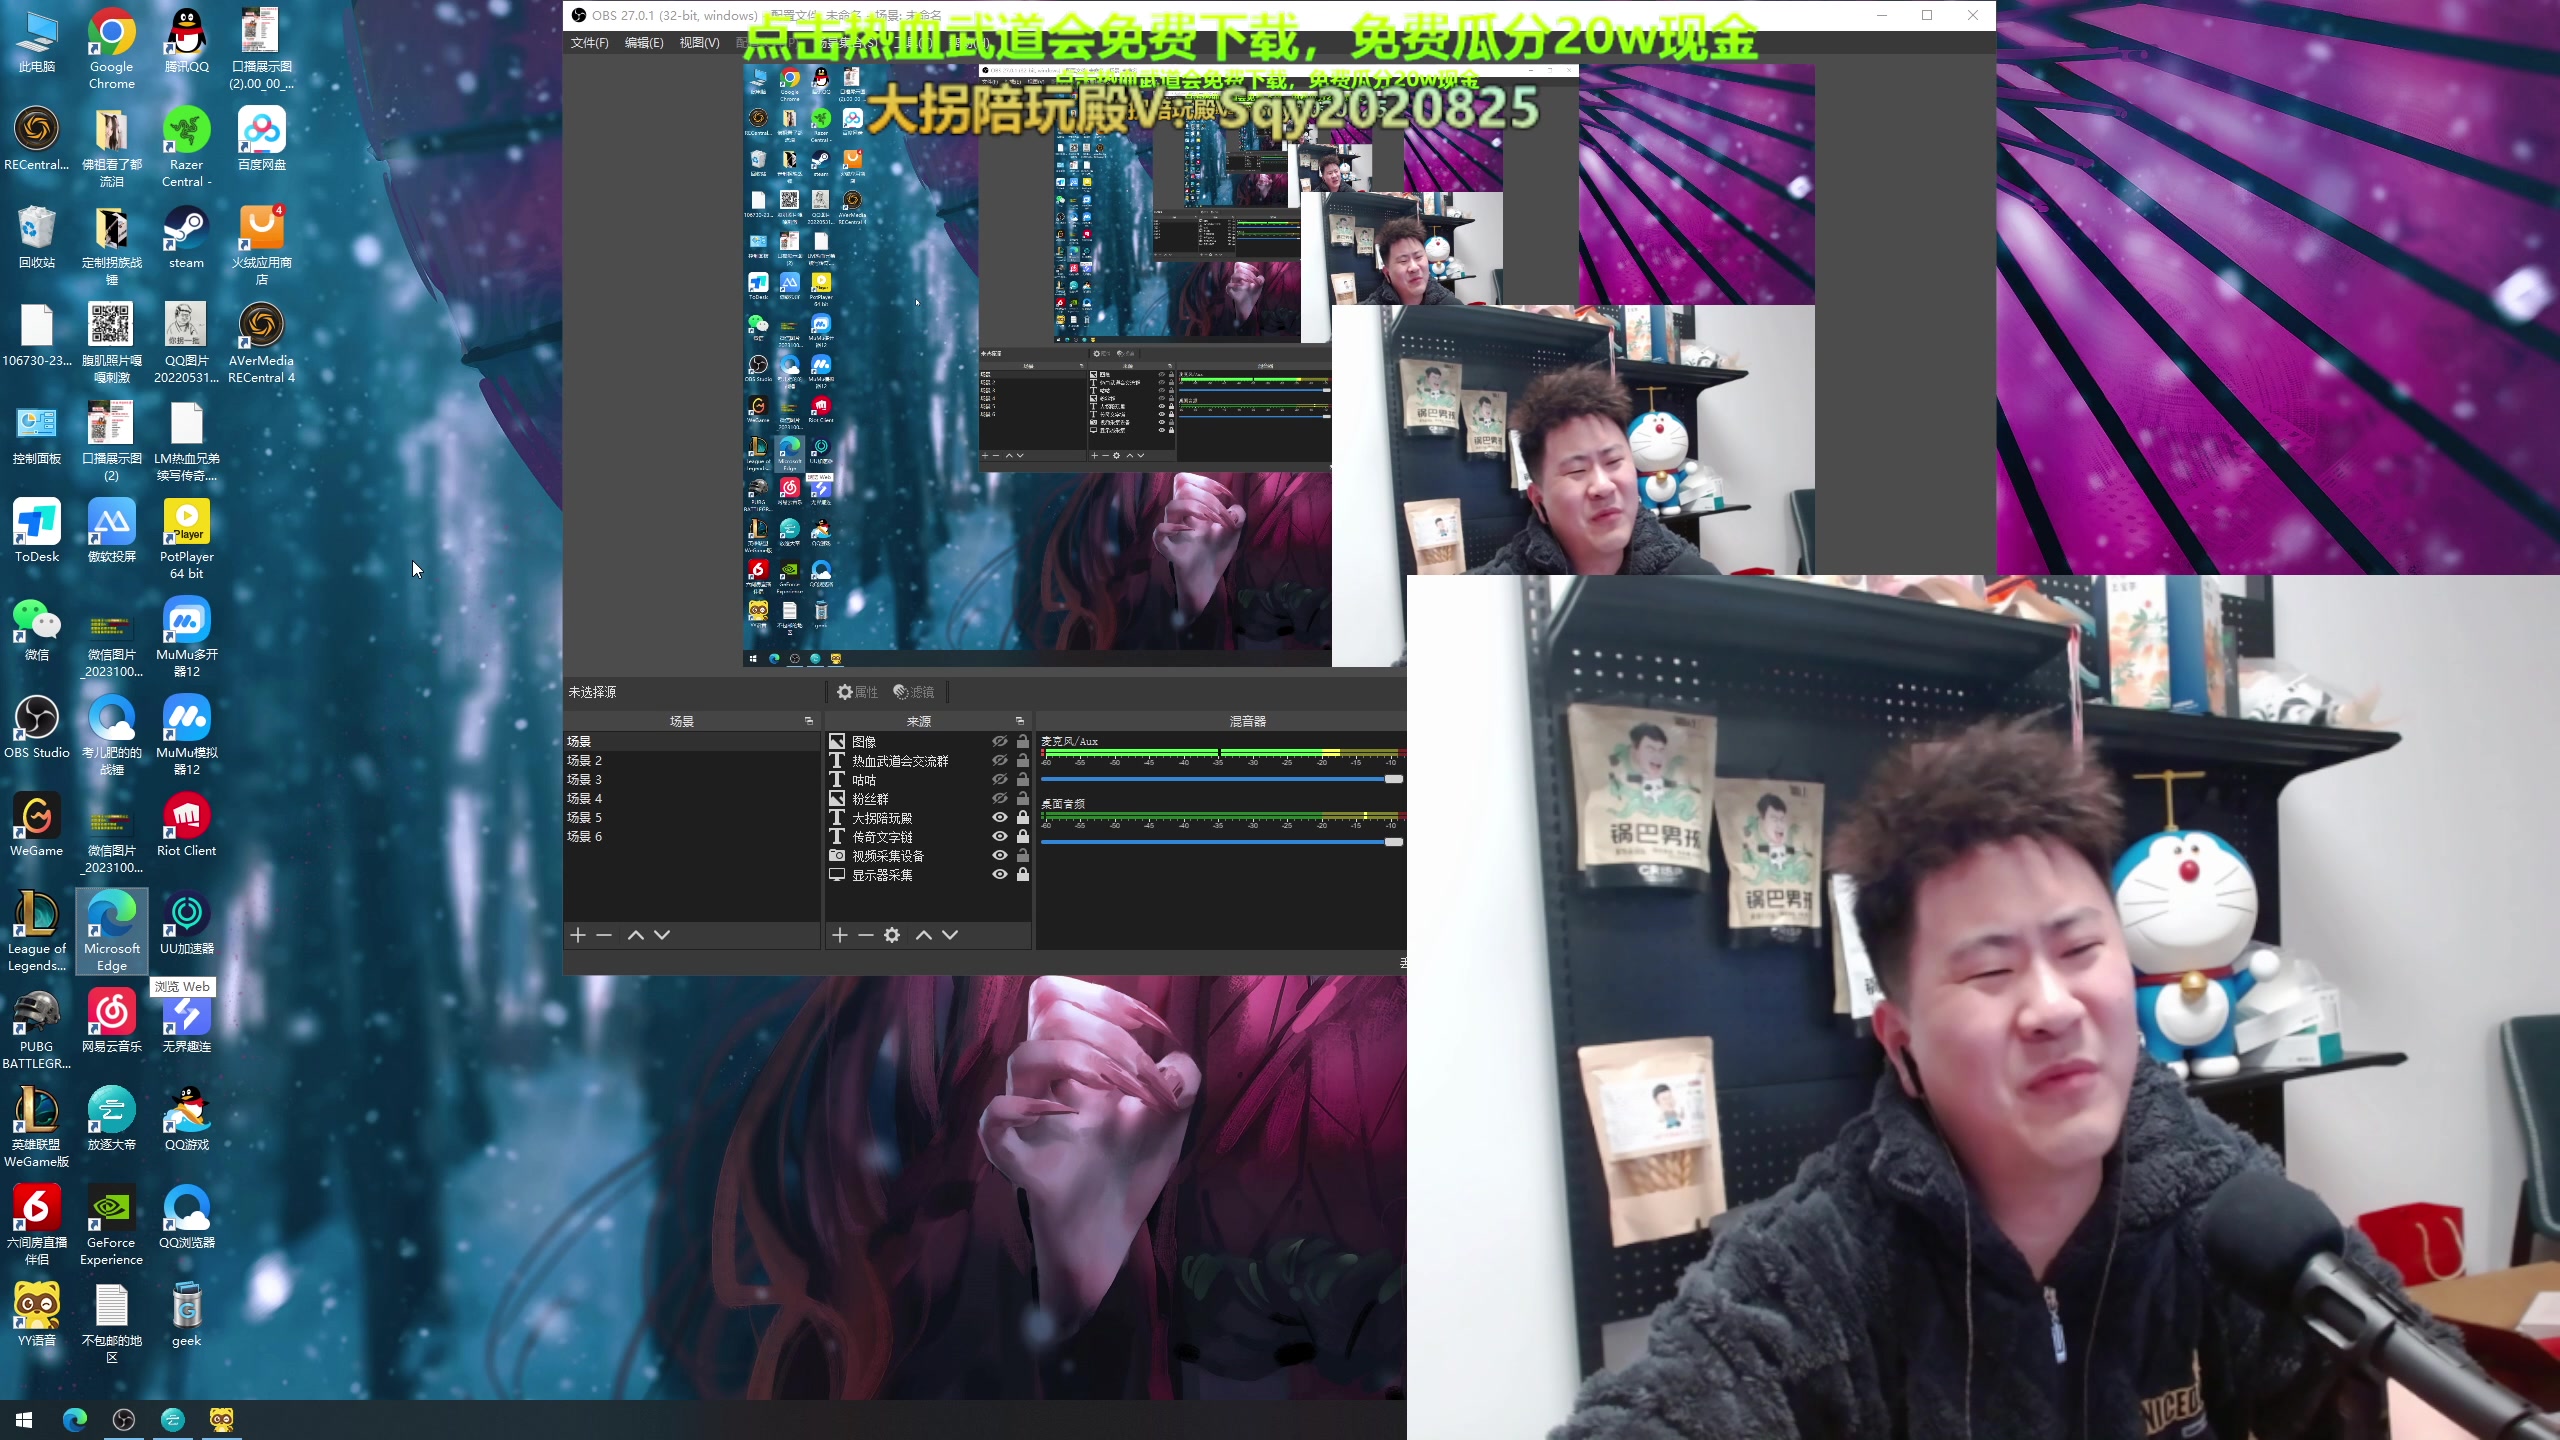Click the 滤镜 filters button
This screenshot has height=1440, width=2560.
coord(914,692)
